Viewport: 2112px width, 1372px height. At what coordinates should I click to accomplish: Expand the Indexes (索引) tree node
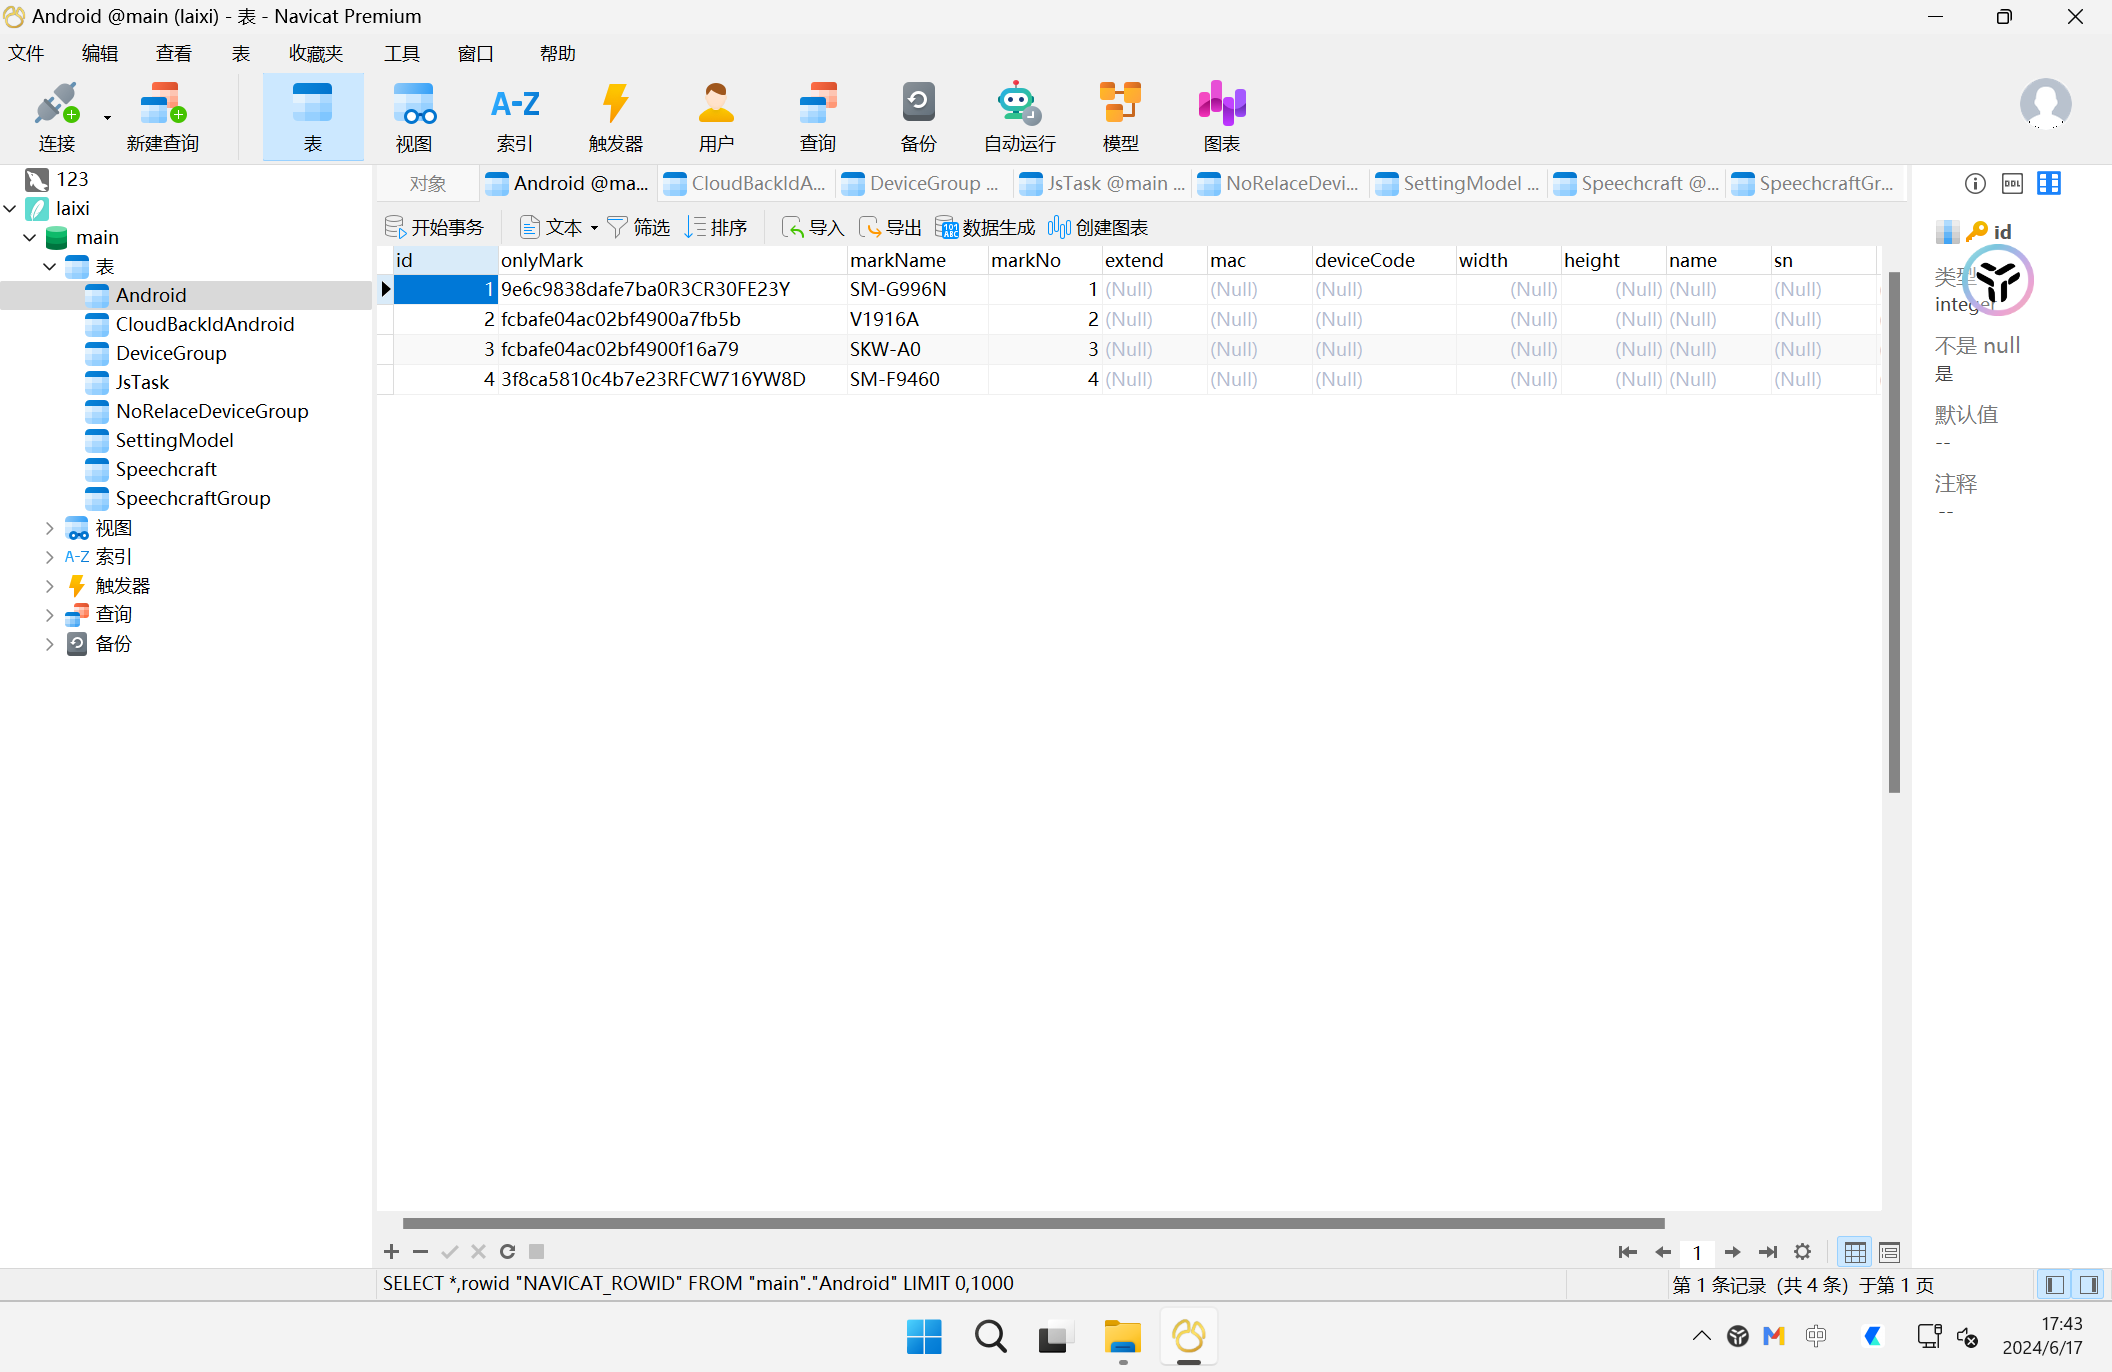pos(50,556)
